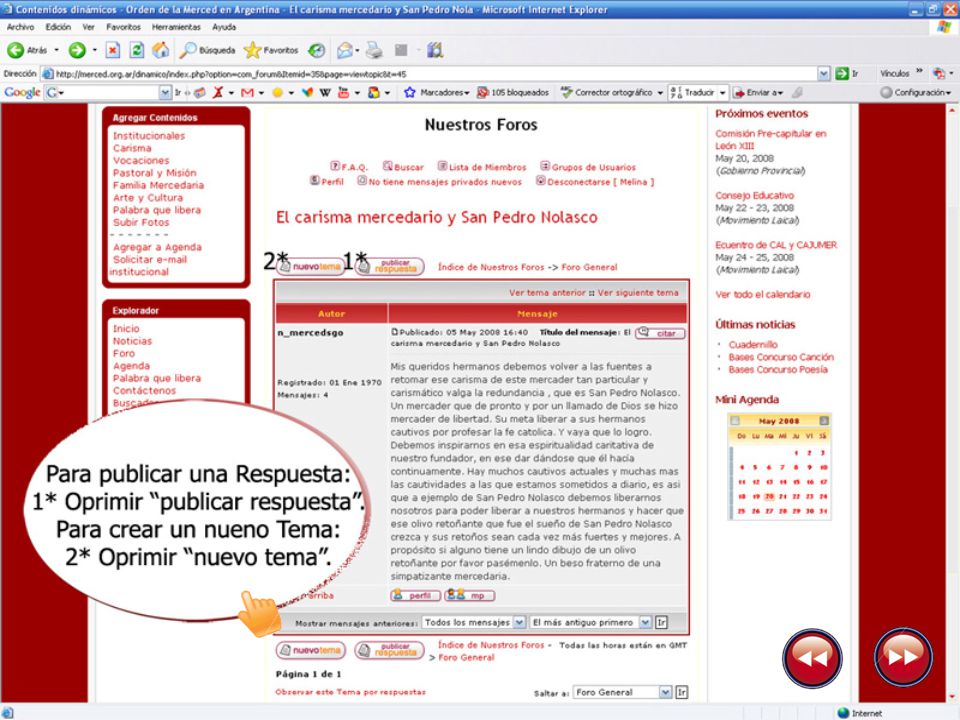Screen dimensions: 960x720
Task: Stop page loading with red X icon
Action: [x=113, y=50]
